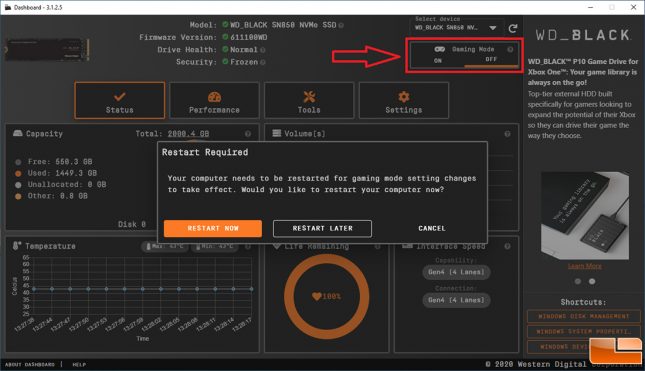The height and width of the screenshot is (371, 645).
Task: Open Windows System Properties shortcut
Action: click(584, 332)
